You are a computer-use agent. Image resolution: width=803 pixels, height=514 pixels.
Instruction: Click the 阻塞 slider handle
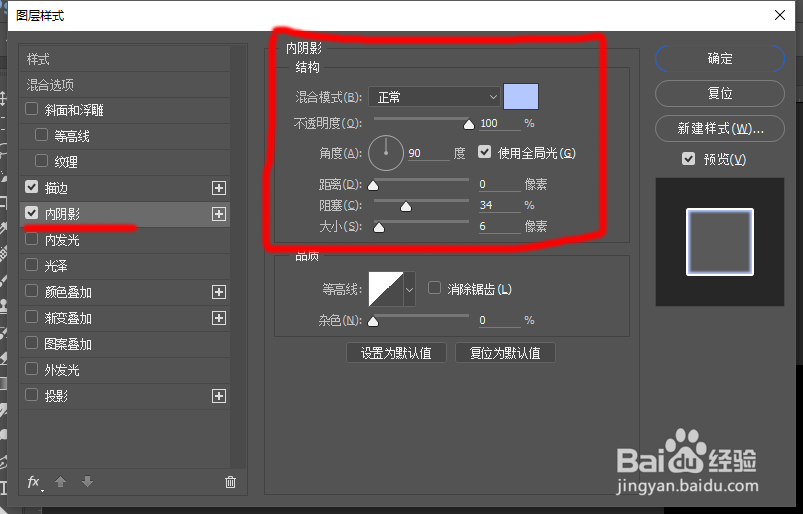406,206
